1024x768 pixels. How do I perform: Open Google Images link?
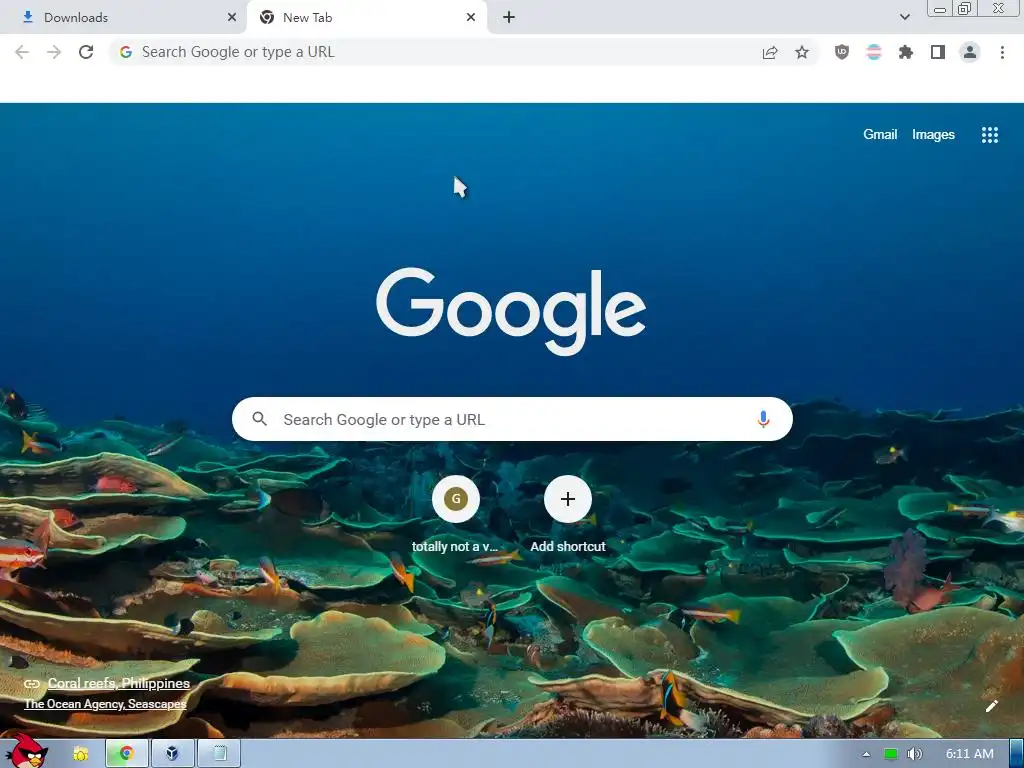[933, 135]
